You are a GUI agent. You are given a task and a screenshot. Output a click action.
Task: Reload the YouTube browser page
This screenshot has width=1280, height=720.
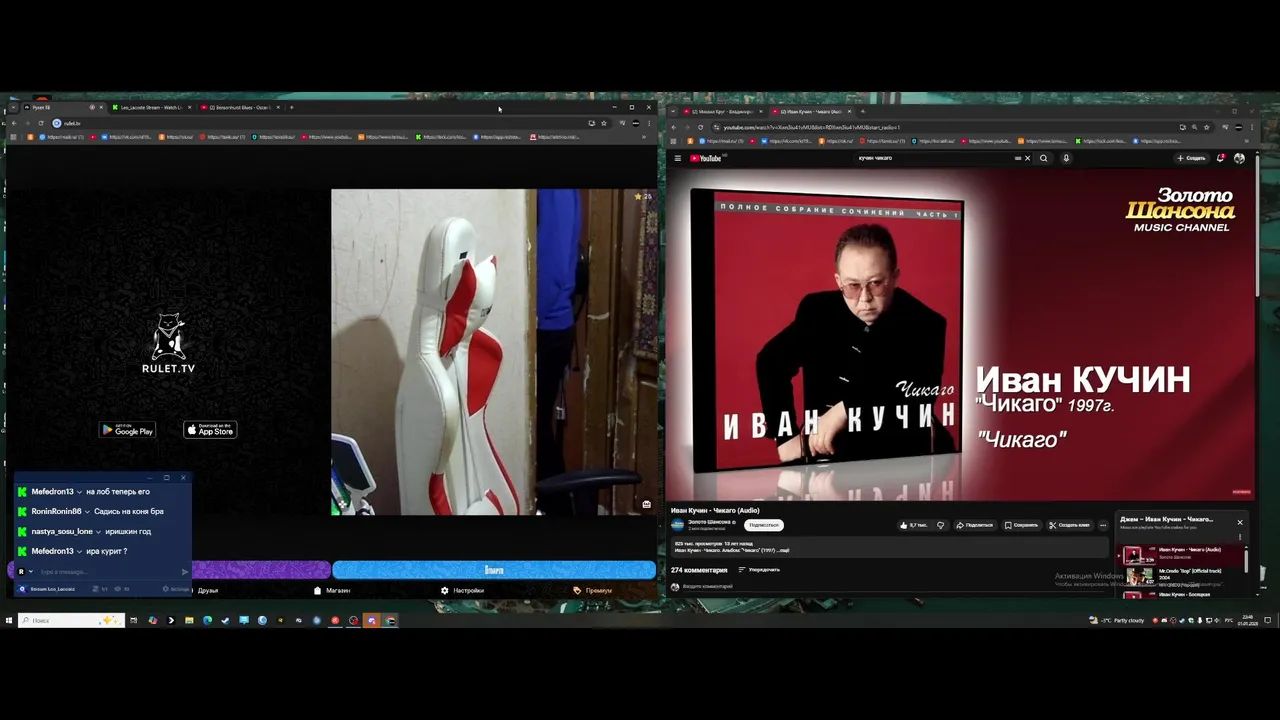tap(701, 127)
